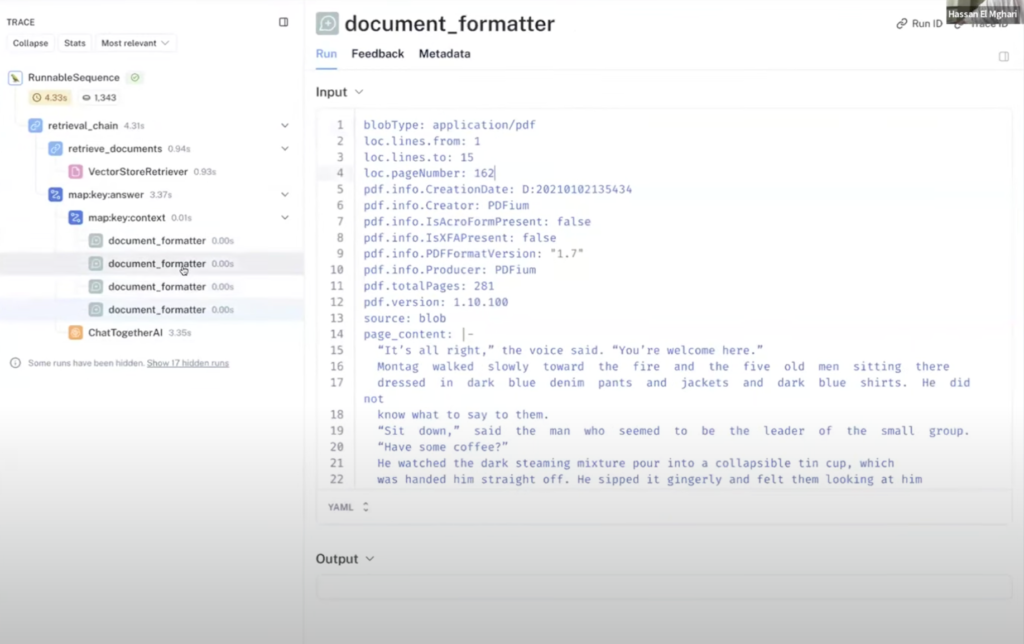This screenshot has height=644, width=1024.
Task: Click the line 'loc.pageNumber: 162'
Action: click(x=429, y=173)
